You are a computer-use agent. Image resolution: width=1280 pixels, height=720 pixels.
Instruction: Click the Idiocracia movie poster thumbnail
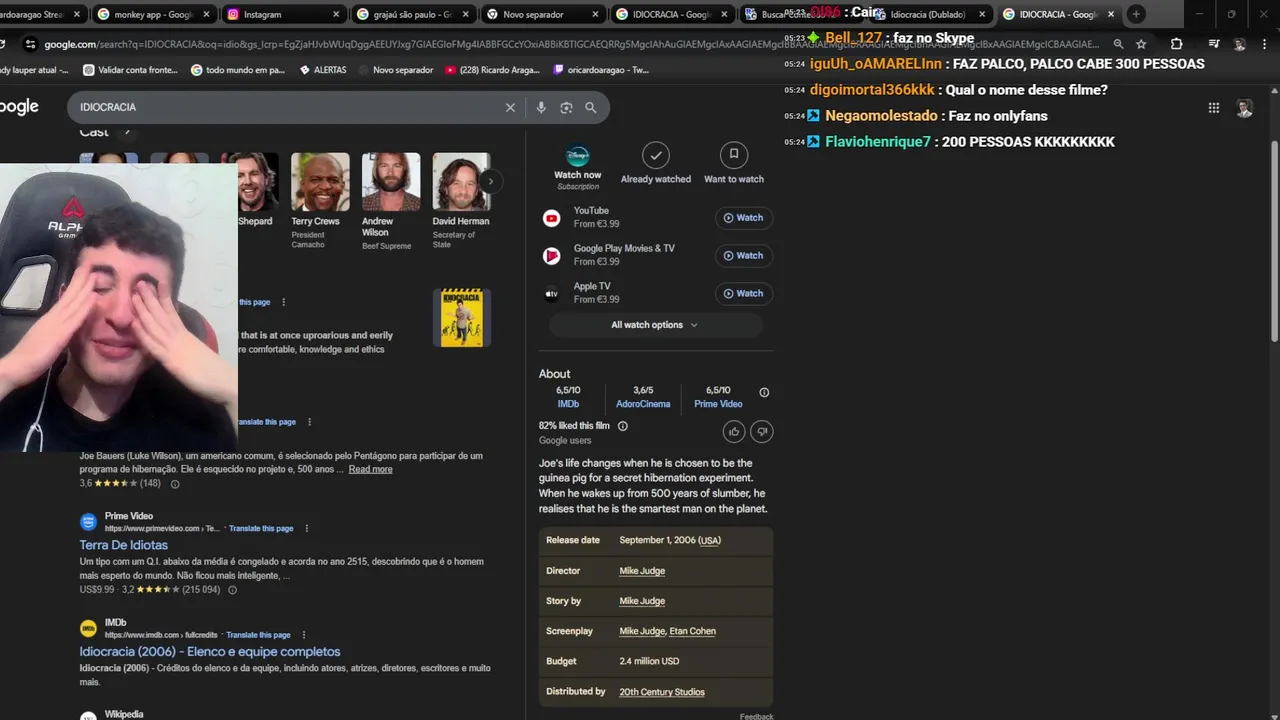[462, 318]
